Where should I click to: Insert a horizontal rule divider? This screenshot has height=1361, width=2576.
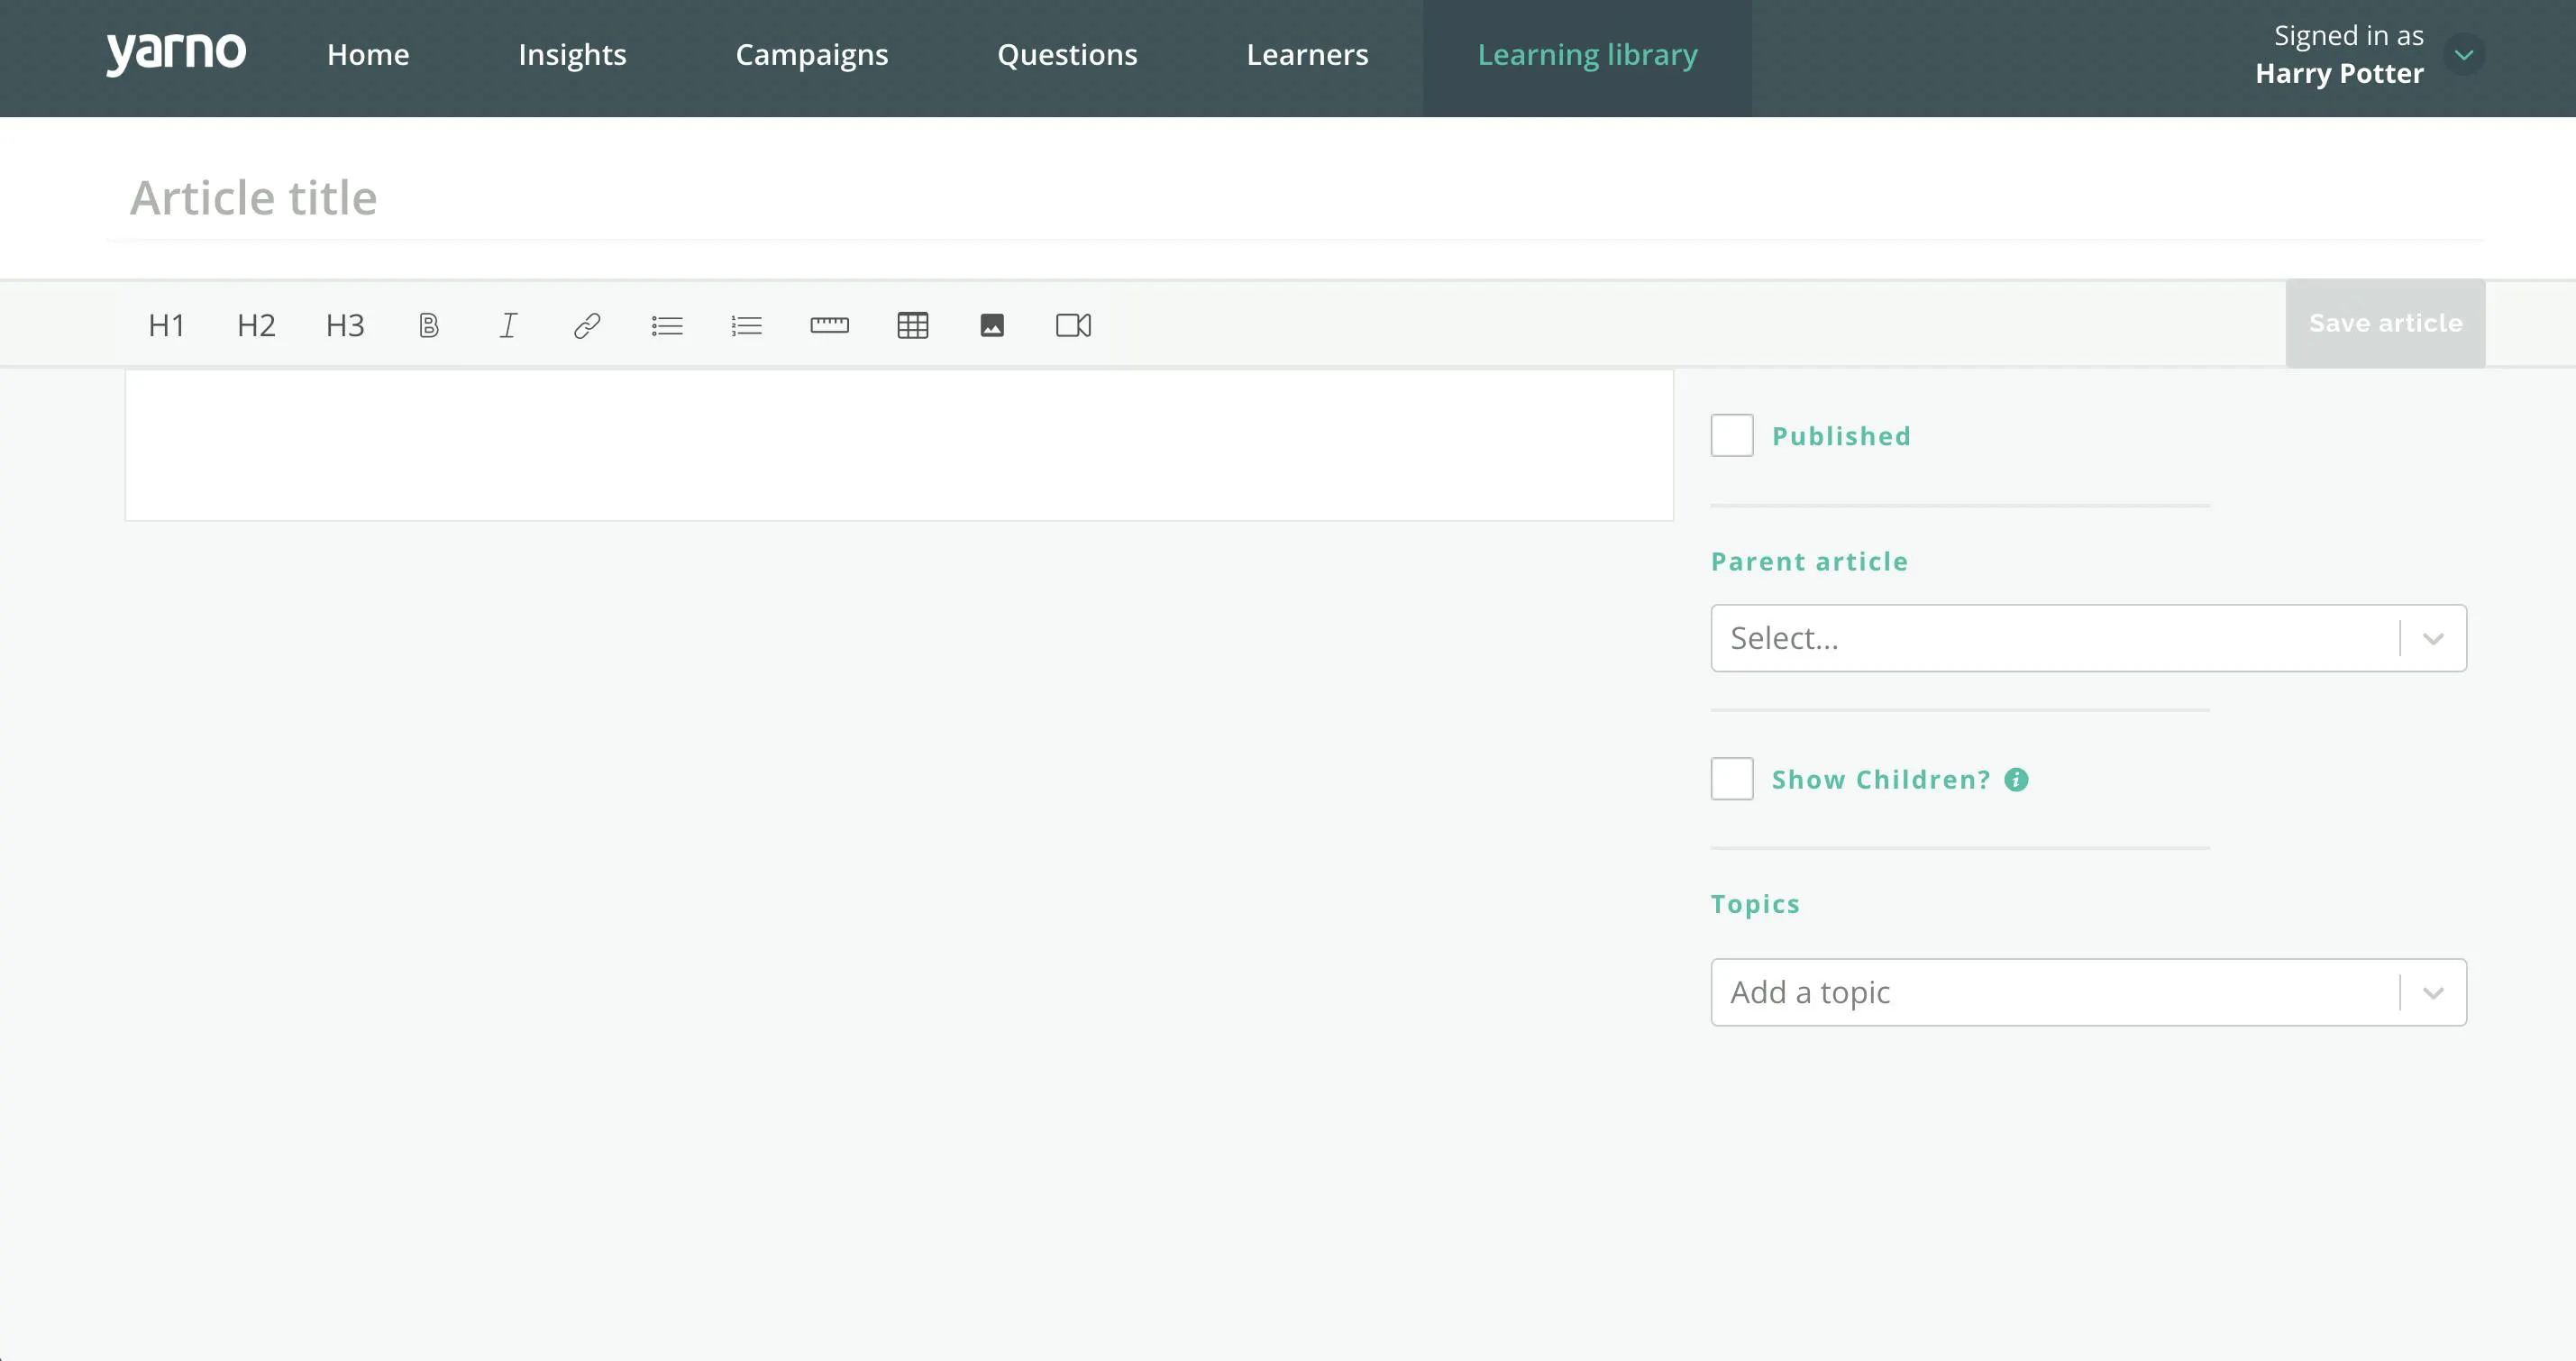coord(829,325)
